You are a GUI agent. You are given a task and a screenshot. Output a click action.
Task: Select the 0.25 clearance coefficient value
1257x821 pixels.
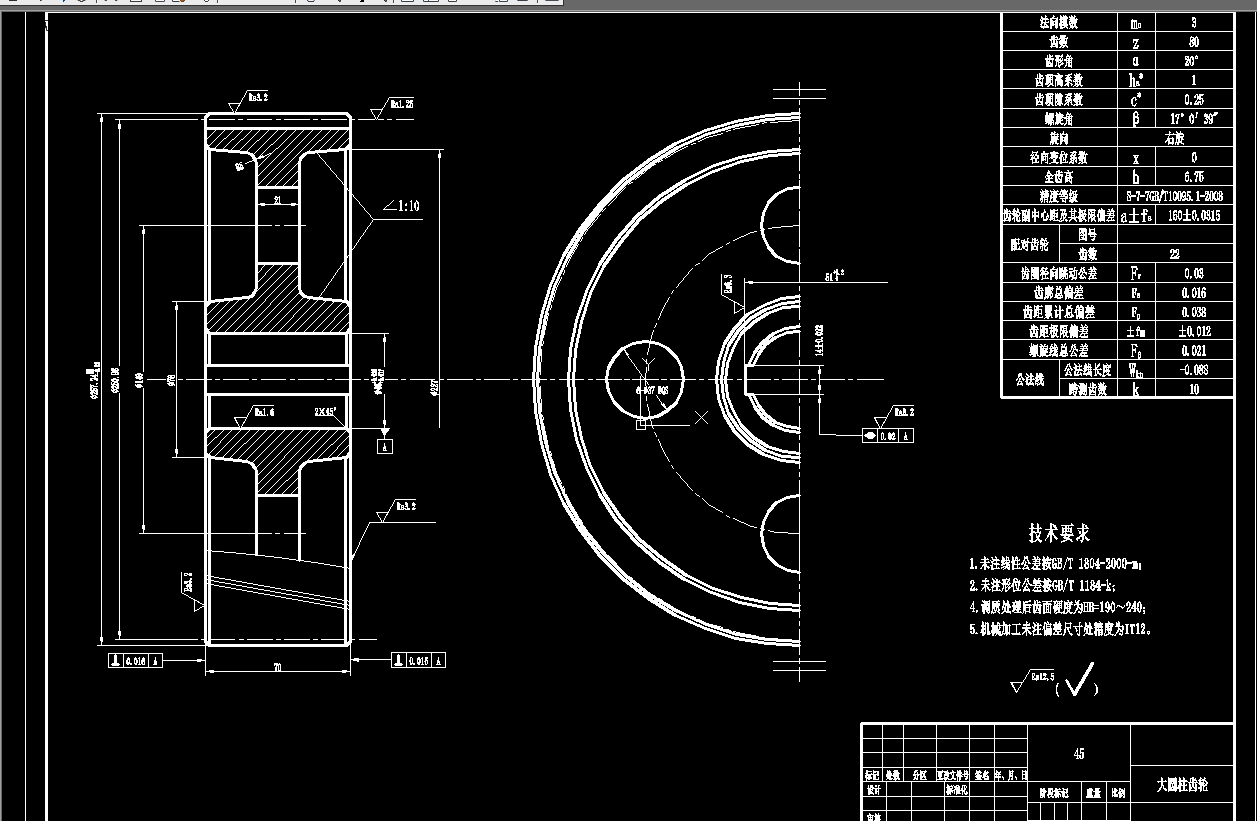(1192, 100)
